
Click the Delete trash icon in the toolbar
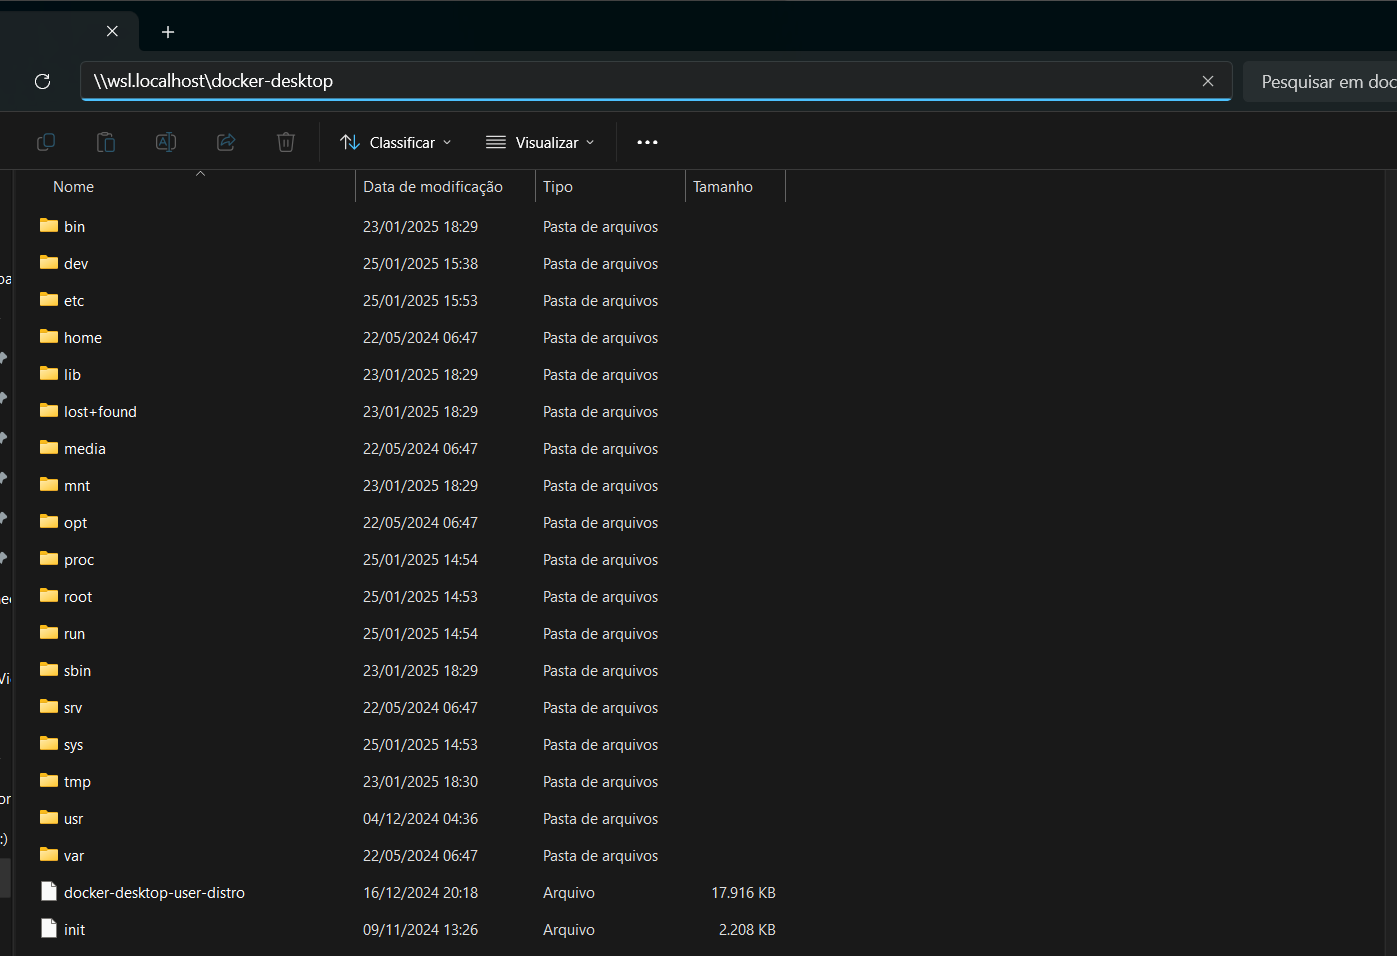286,142
